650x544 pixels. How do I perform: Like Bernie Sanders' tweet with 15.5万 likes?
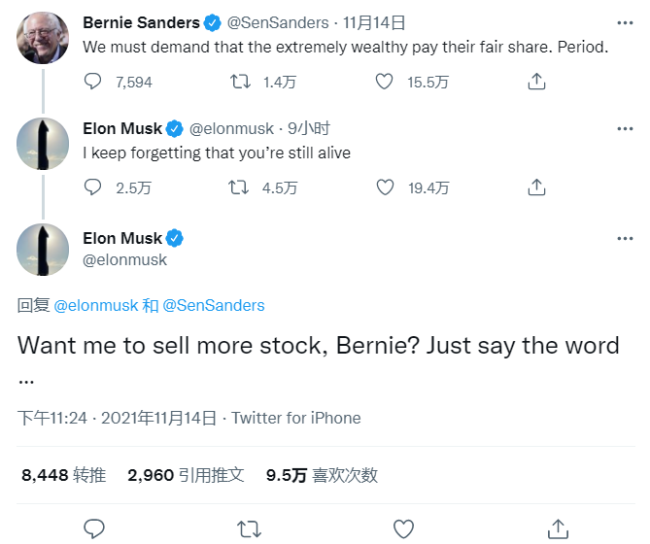click(384, 82)
